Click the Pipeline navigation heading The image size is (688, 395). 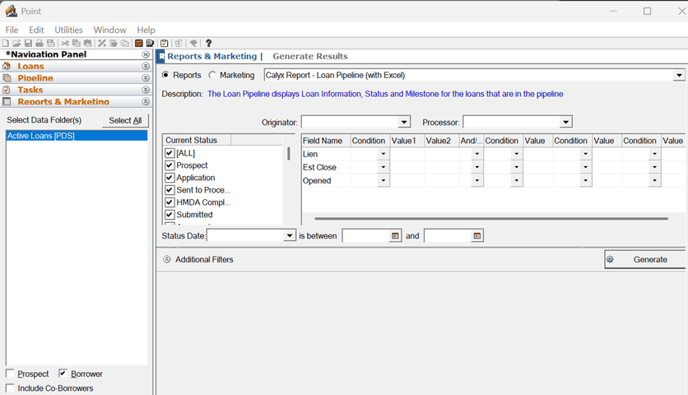tap(36, 78)
